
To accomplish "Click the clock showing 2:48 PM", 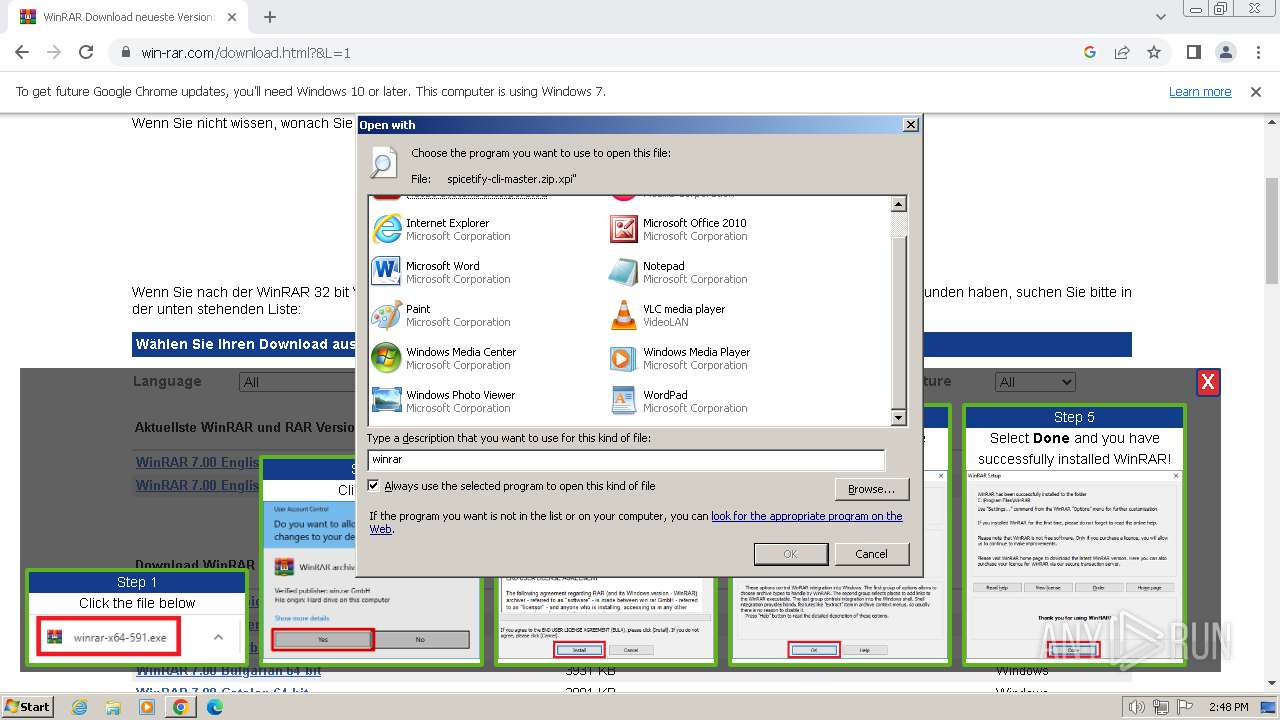I will click(x=1228, y=707).
